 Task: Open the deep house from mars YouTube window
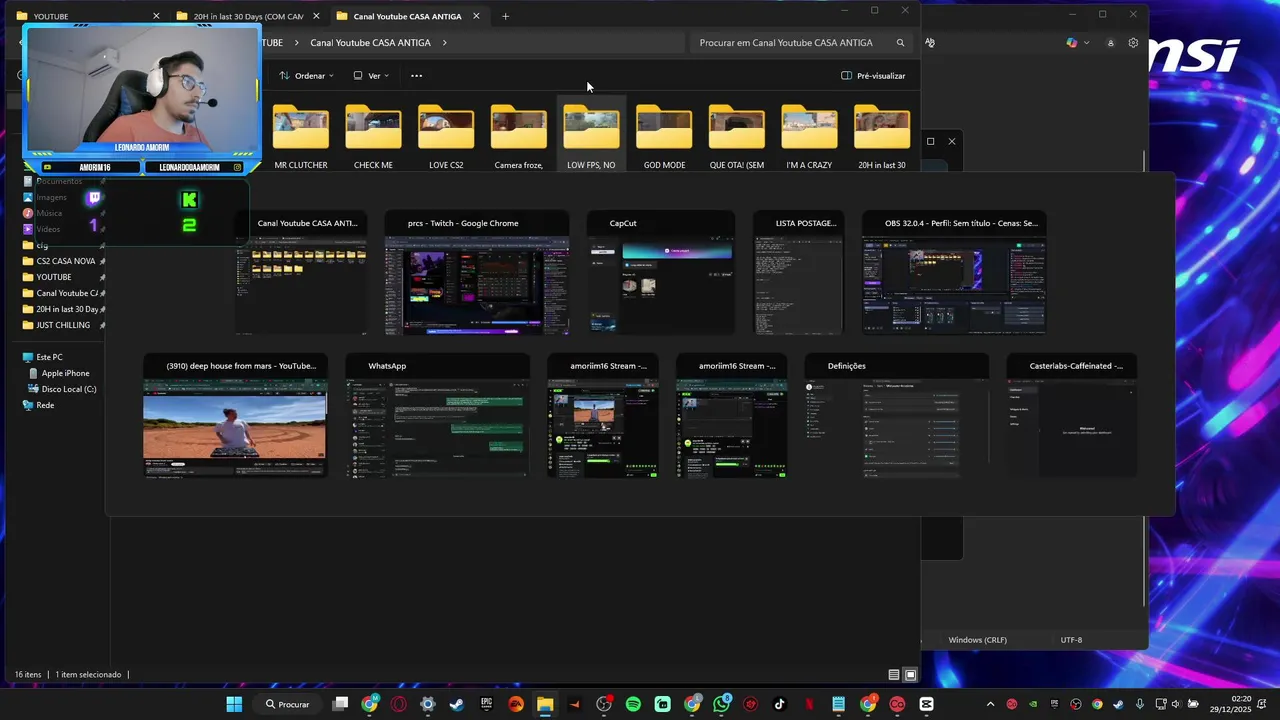[x=235, y=415]
